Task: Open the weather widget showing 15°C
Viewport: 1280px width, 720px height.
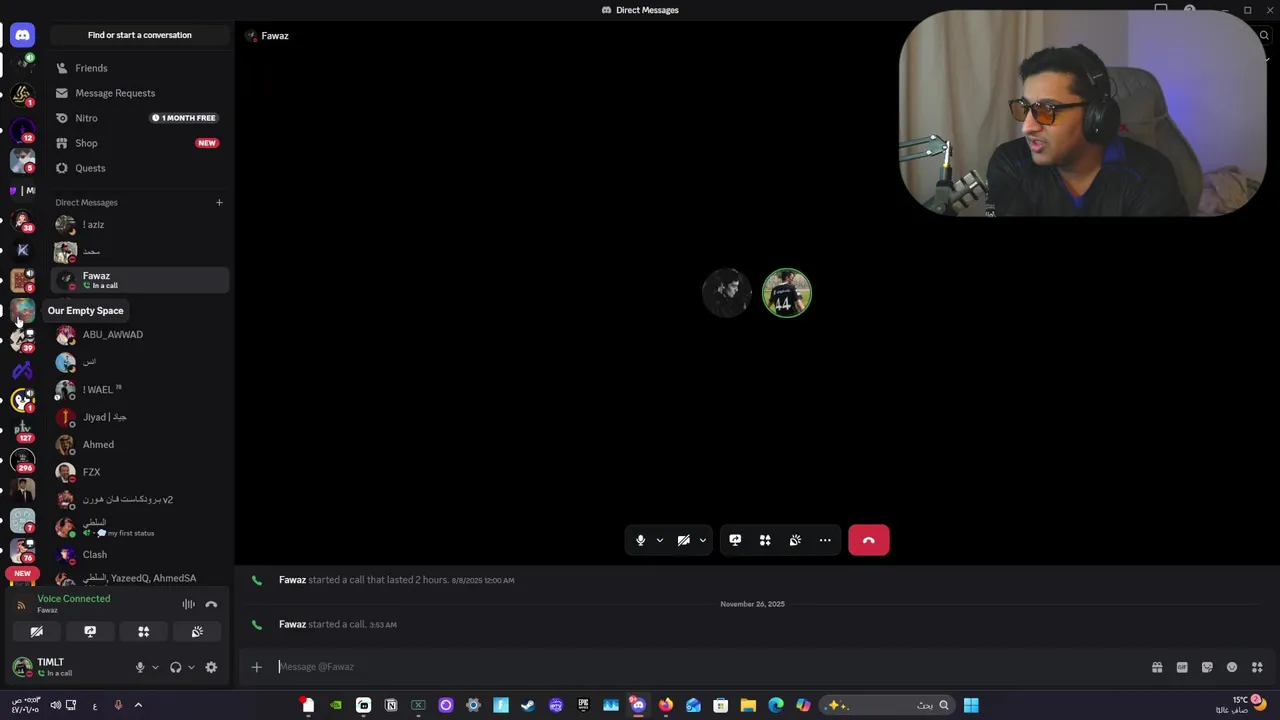Action: coord(1241,705)
